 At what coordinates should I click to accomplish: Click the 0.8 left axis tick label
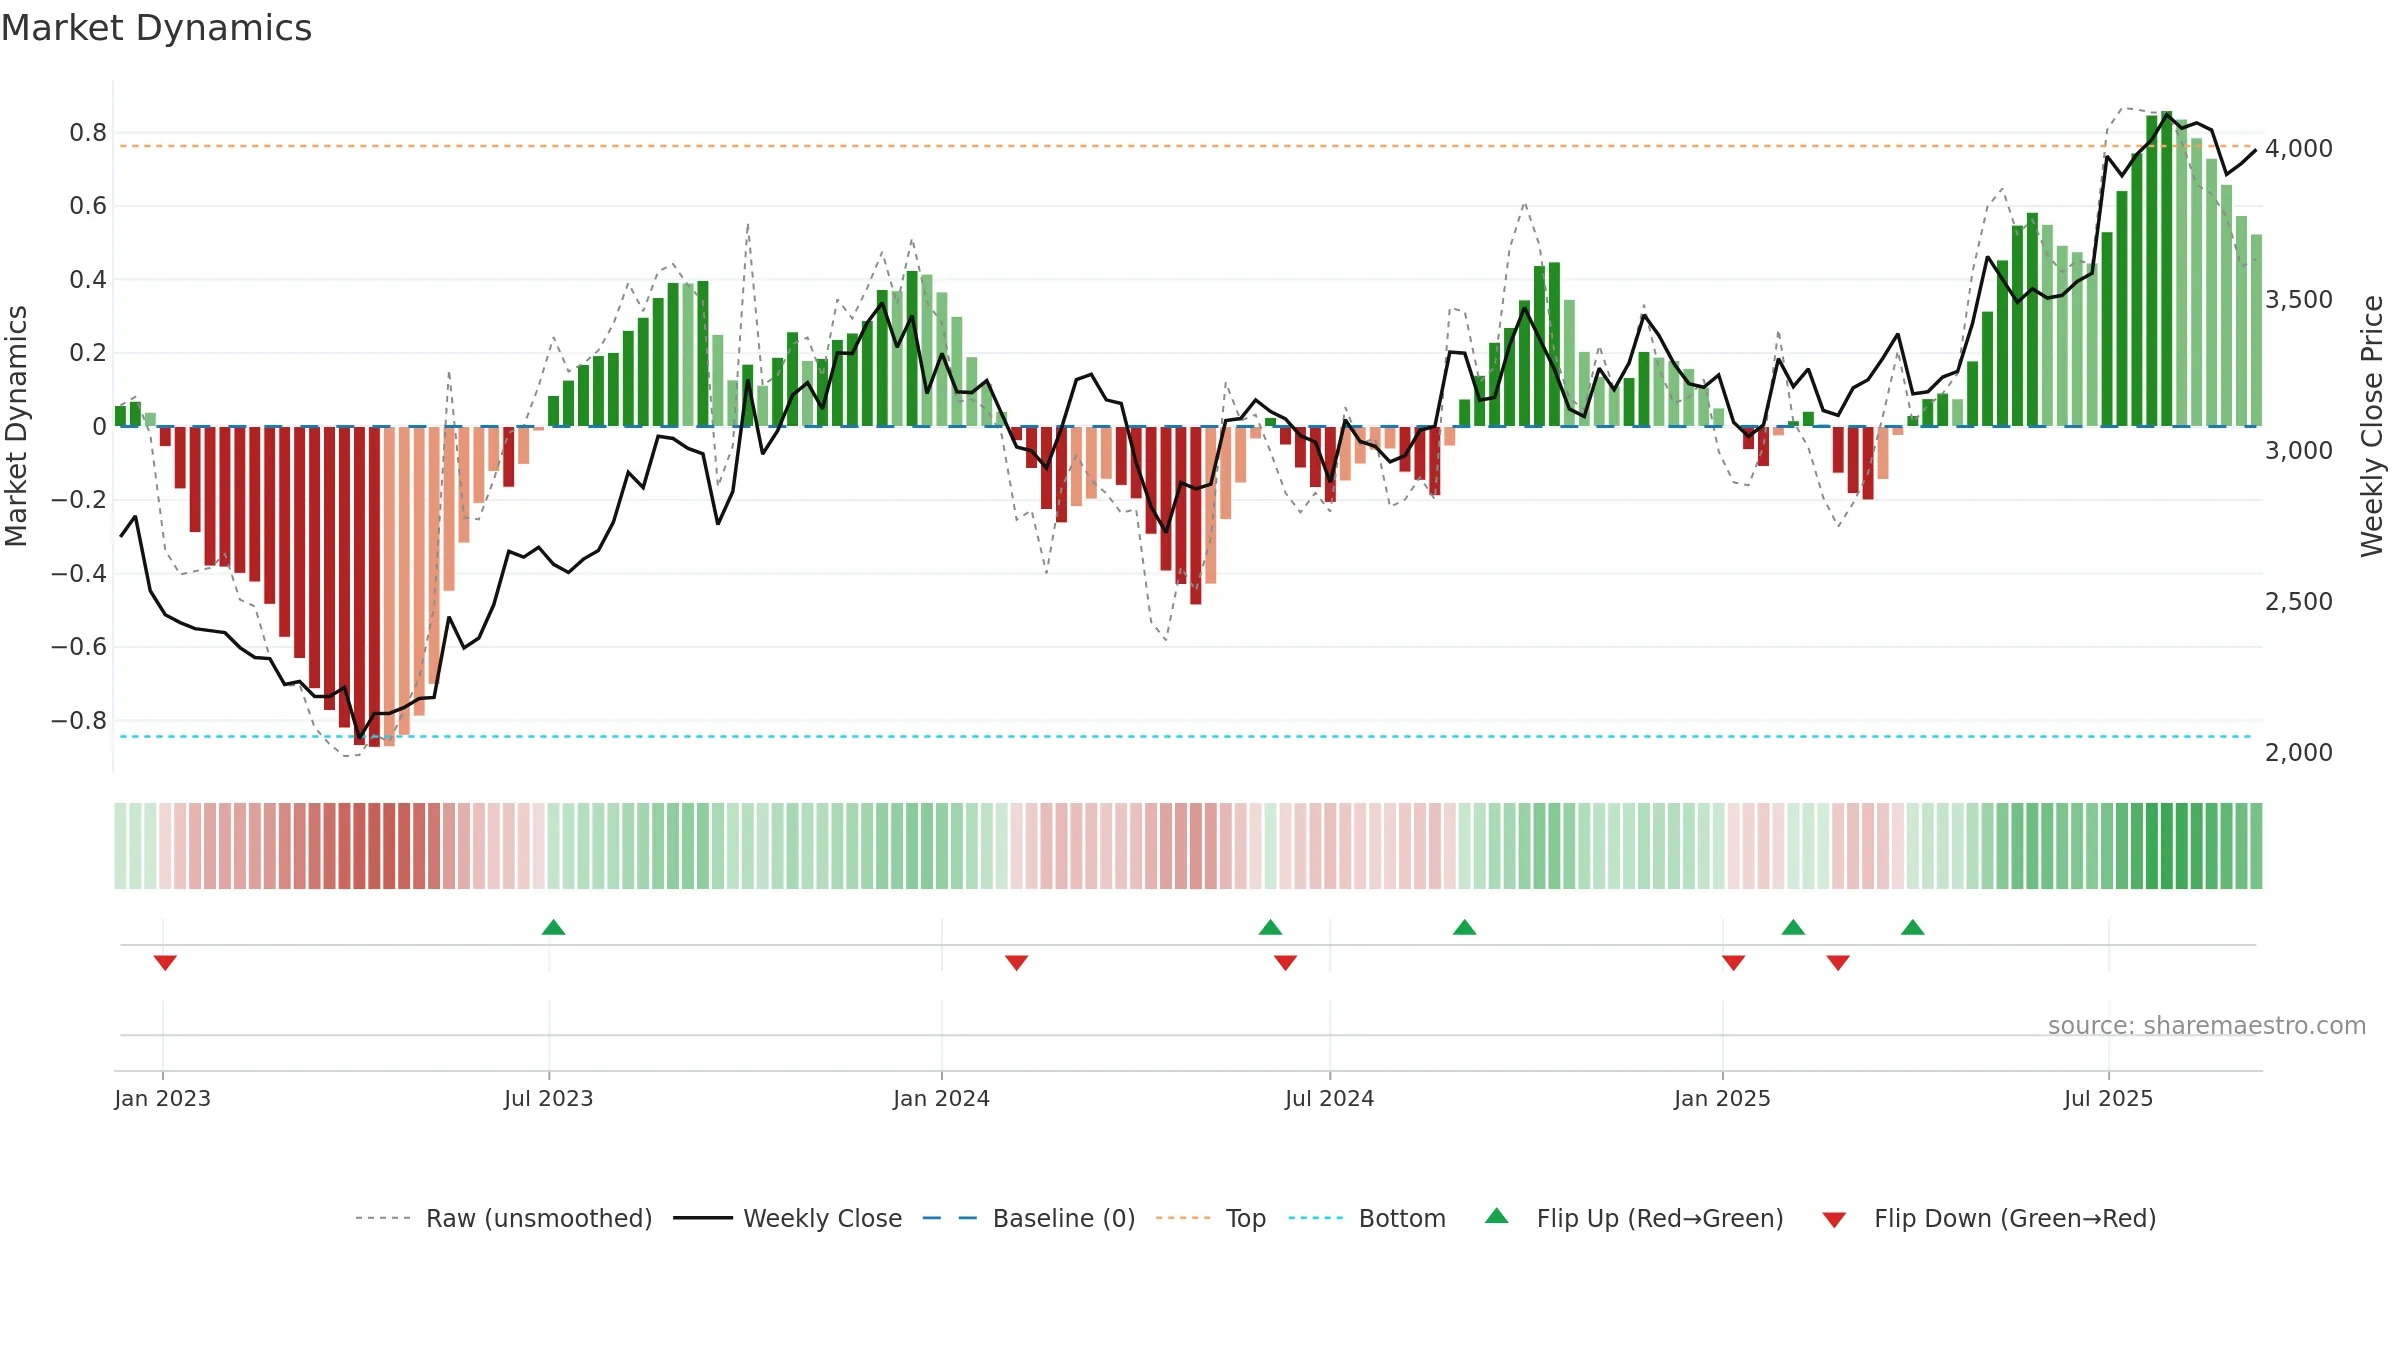[x=88, y=133]
